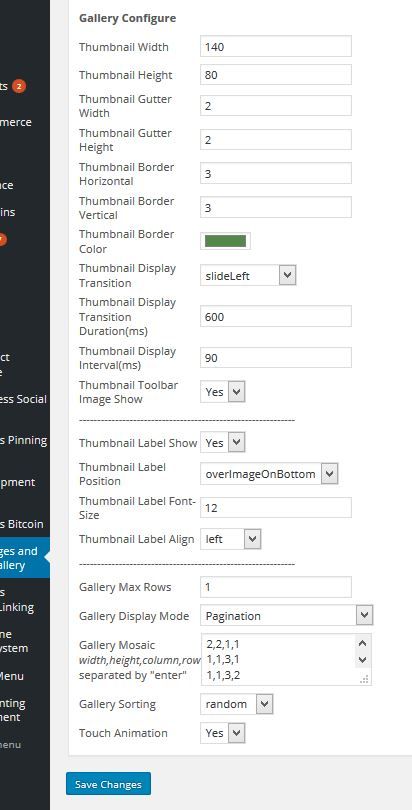Open the Pinning item in the sidebar menu
This screenshot has height=810, width=412.
pos(23,440)
